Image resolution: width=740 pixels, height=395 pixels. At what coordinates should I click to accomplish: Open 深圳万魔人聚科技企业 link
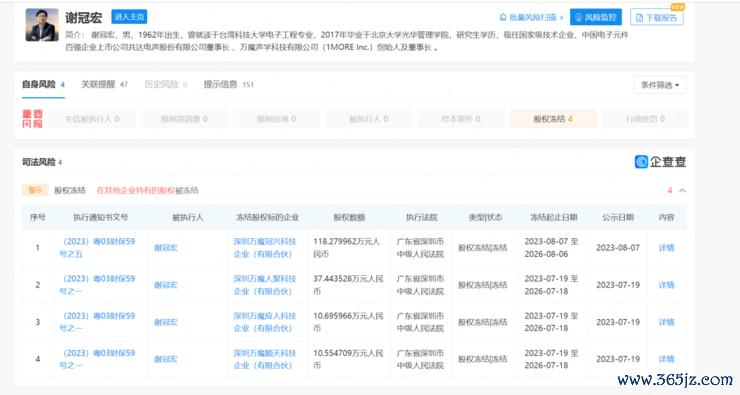pyautogui.click(x=265, y=285)
